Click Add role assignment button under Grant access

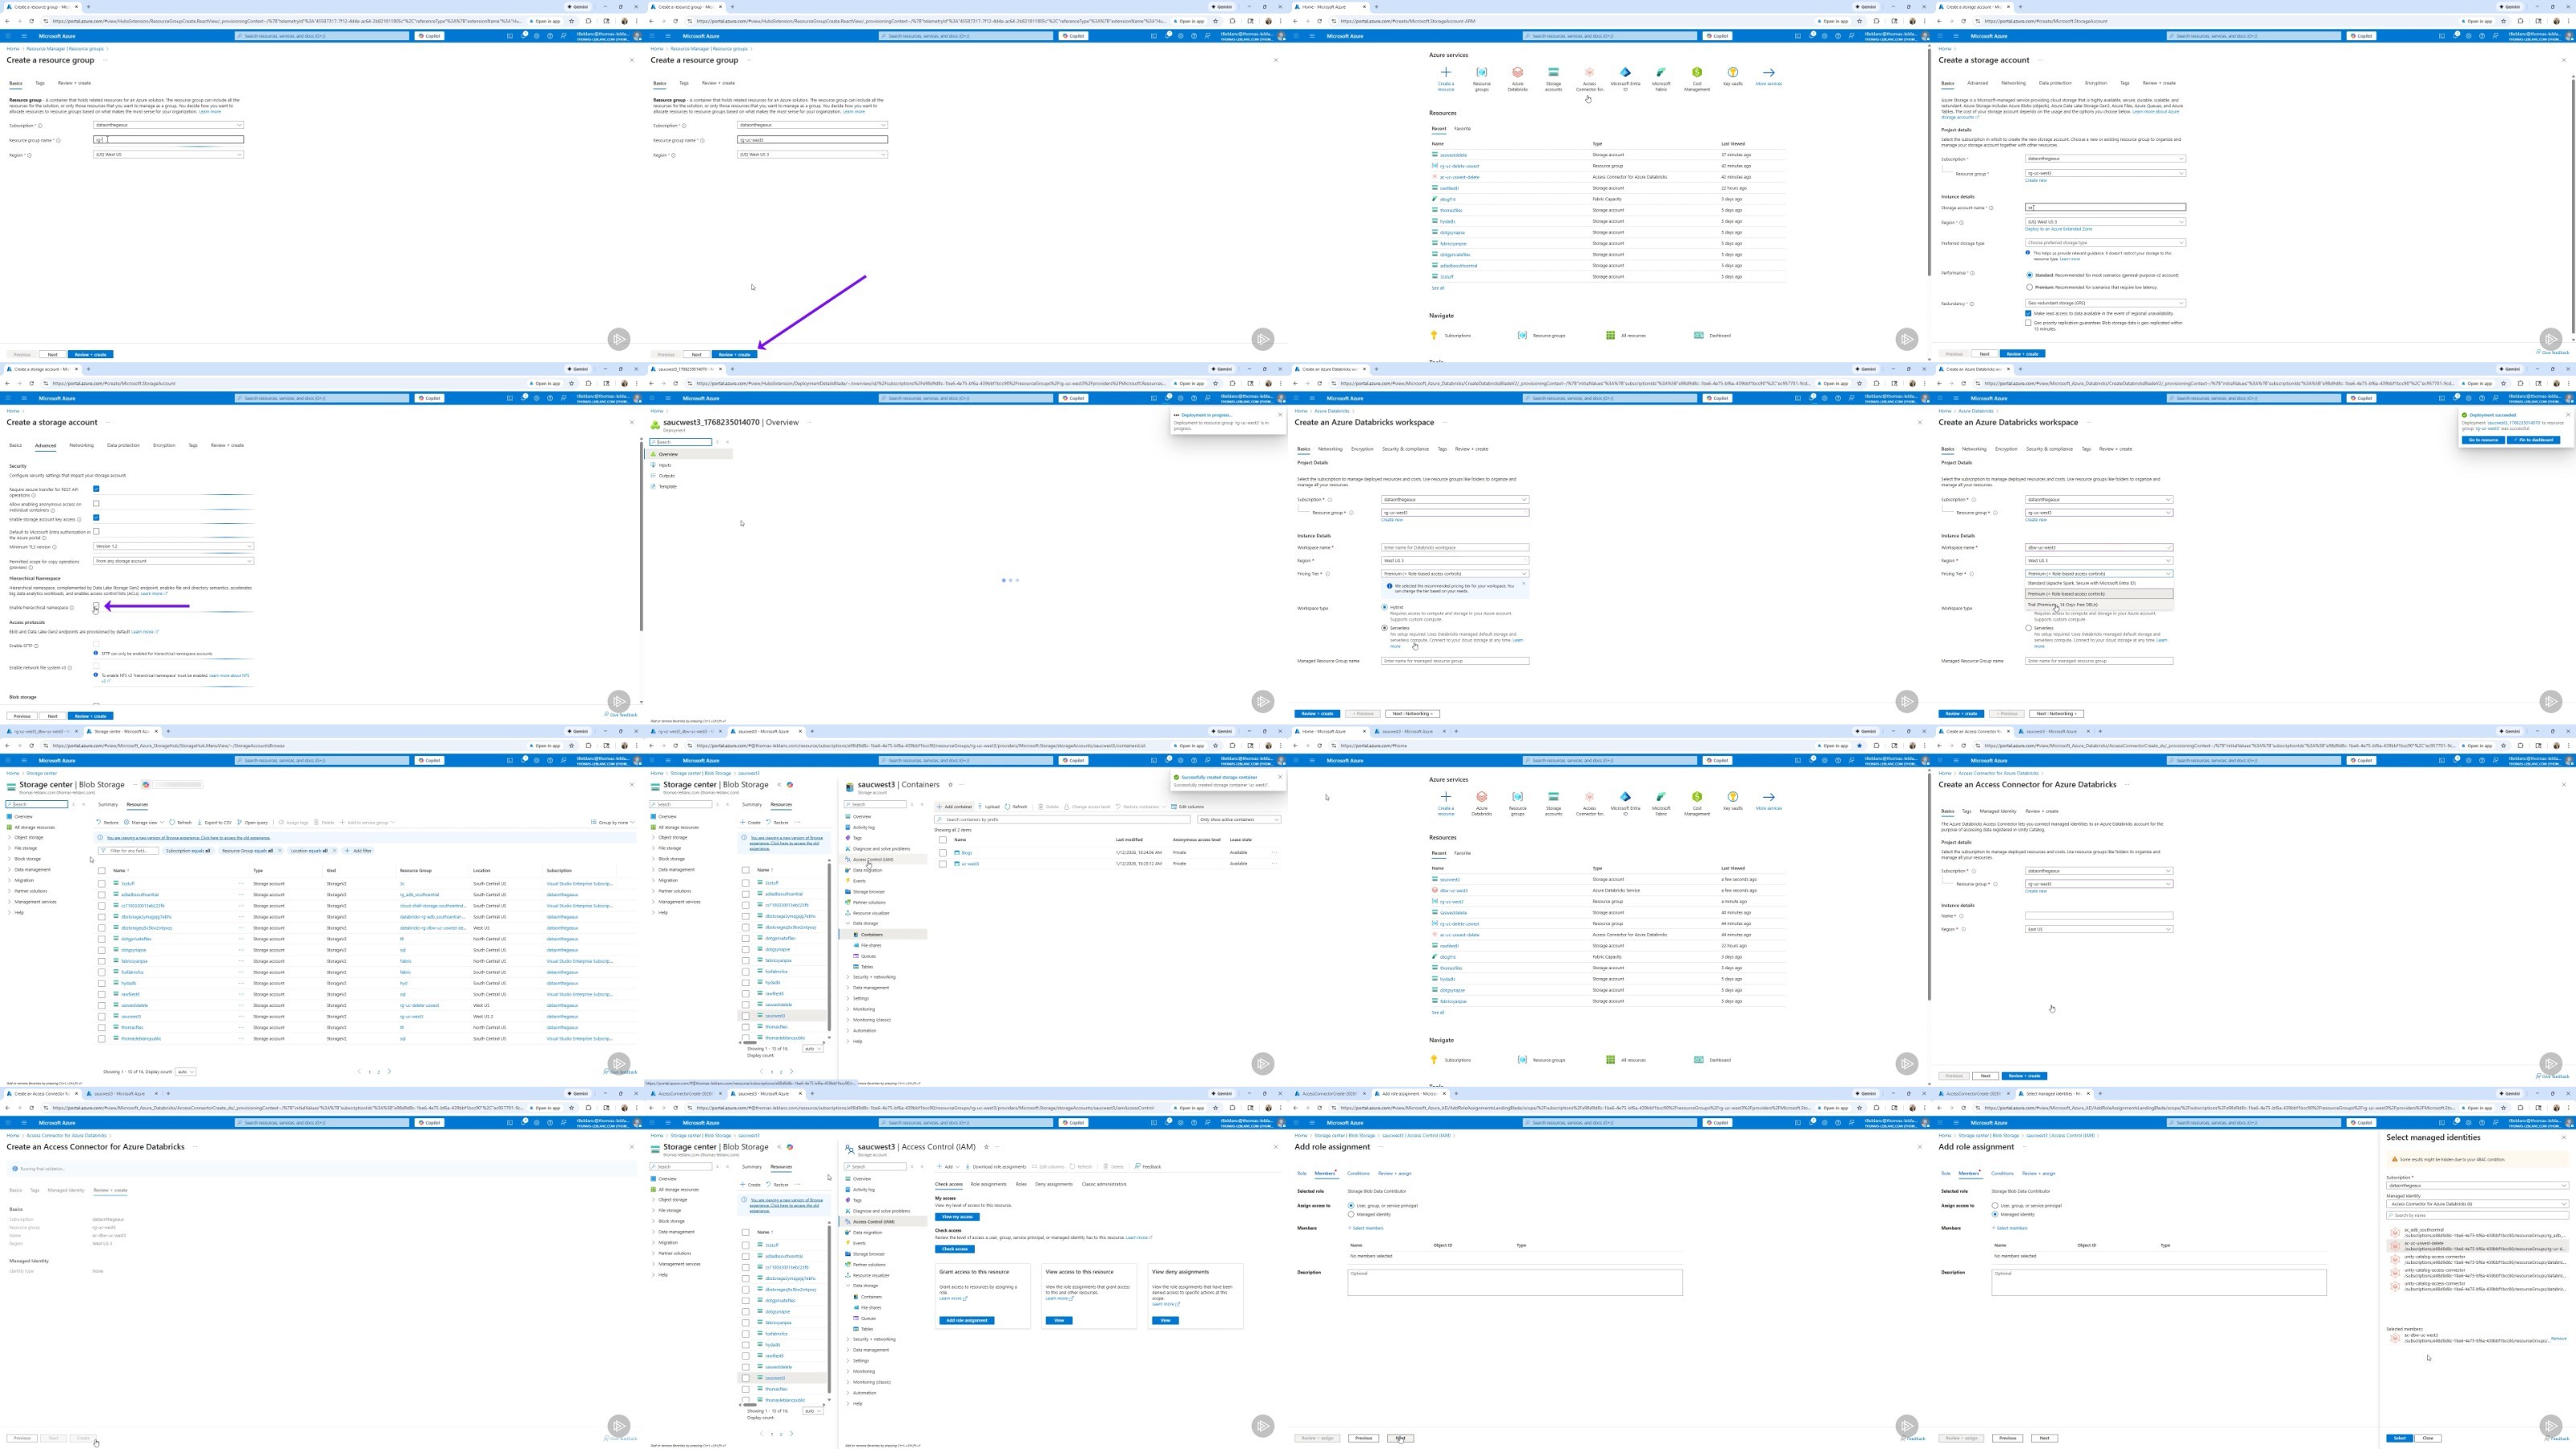966,1320
